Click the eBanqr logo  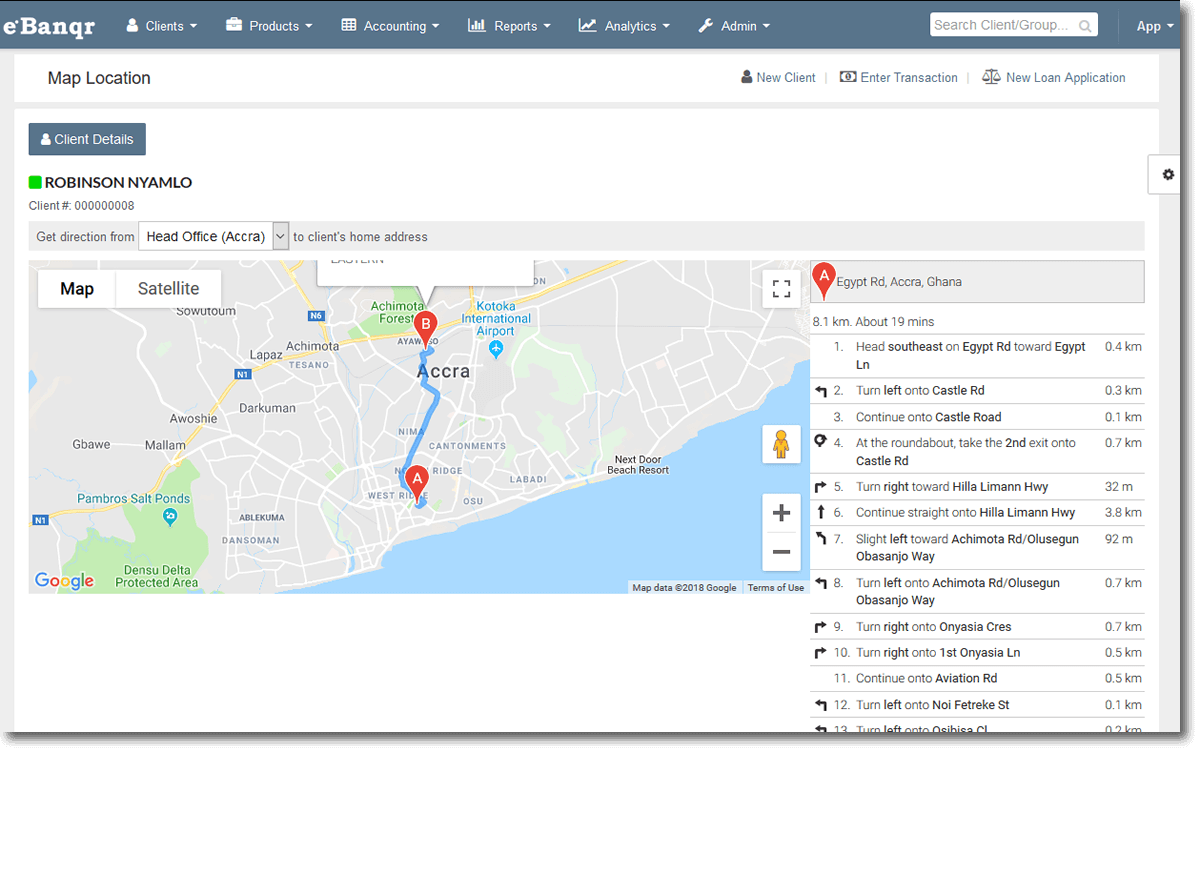pyautogui.click(x=49, y=26)
